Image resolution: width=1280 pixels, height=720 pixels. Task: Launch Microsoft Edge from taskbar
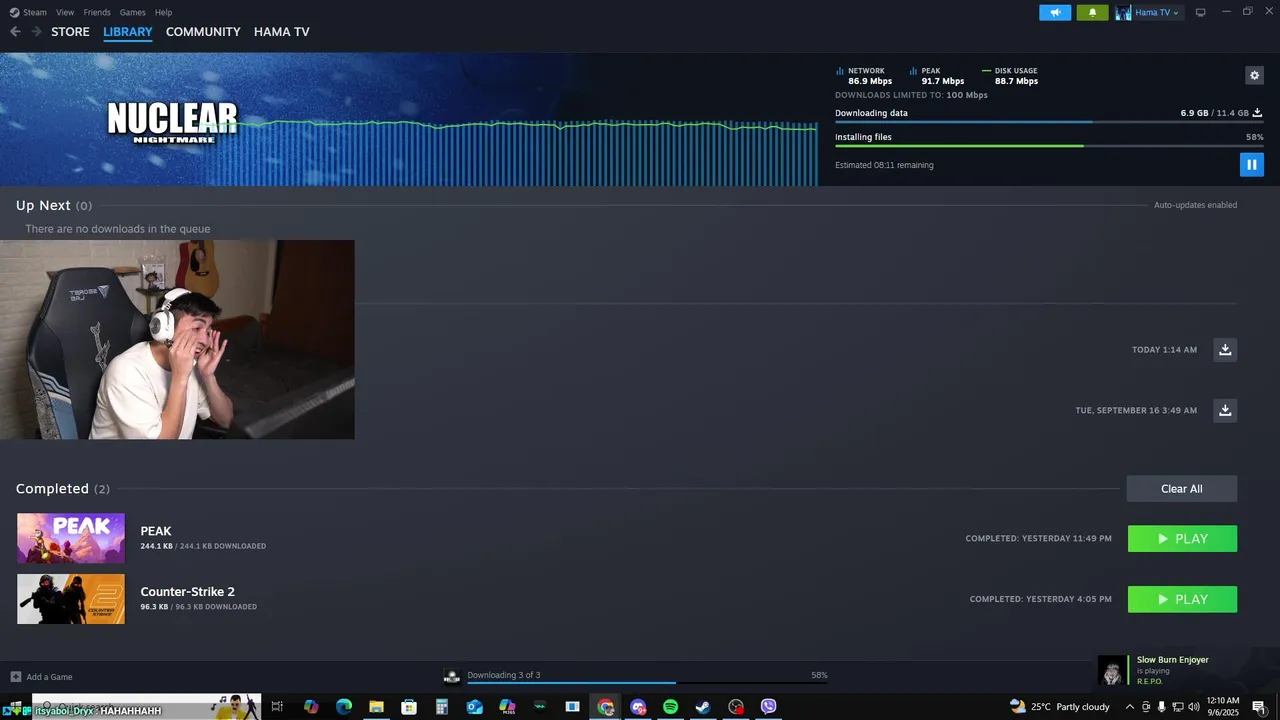pyautogui.click(x=344, y=707)
